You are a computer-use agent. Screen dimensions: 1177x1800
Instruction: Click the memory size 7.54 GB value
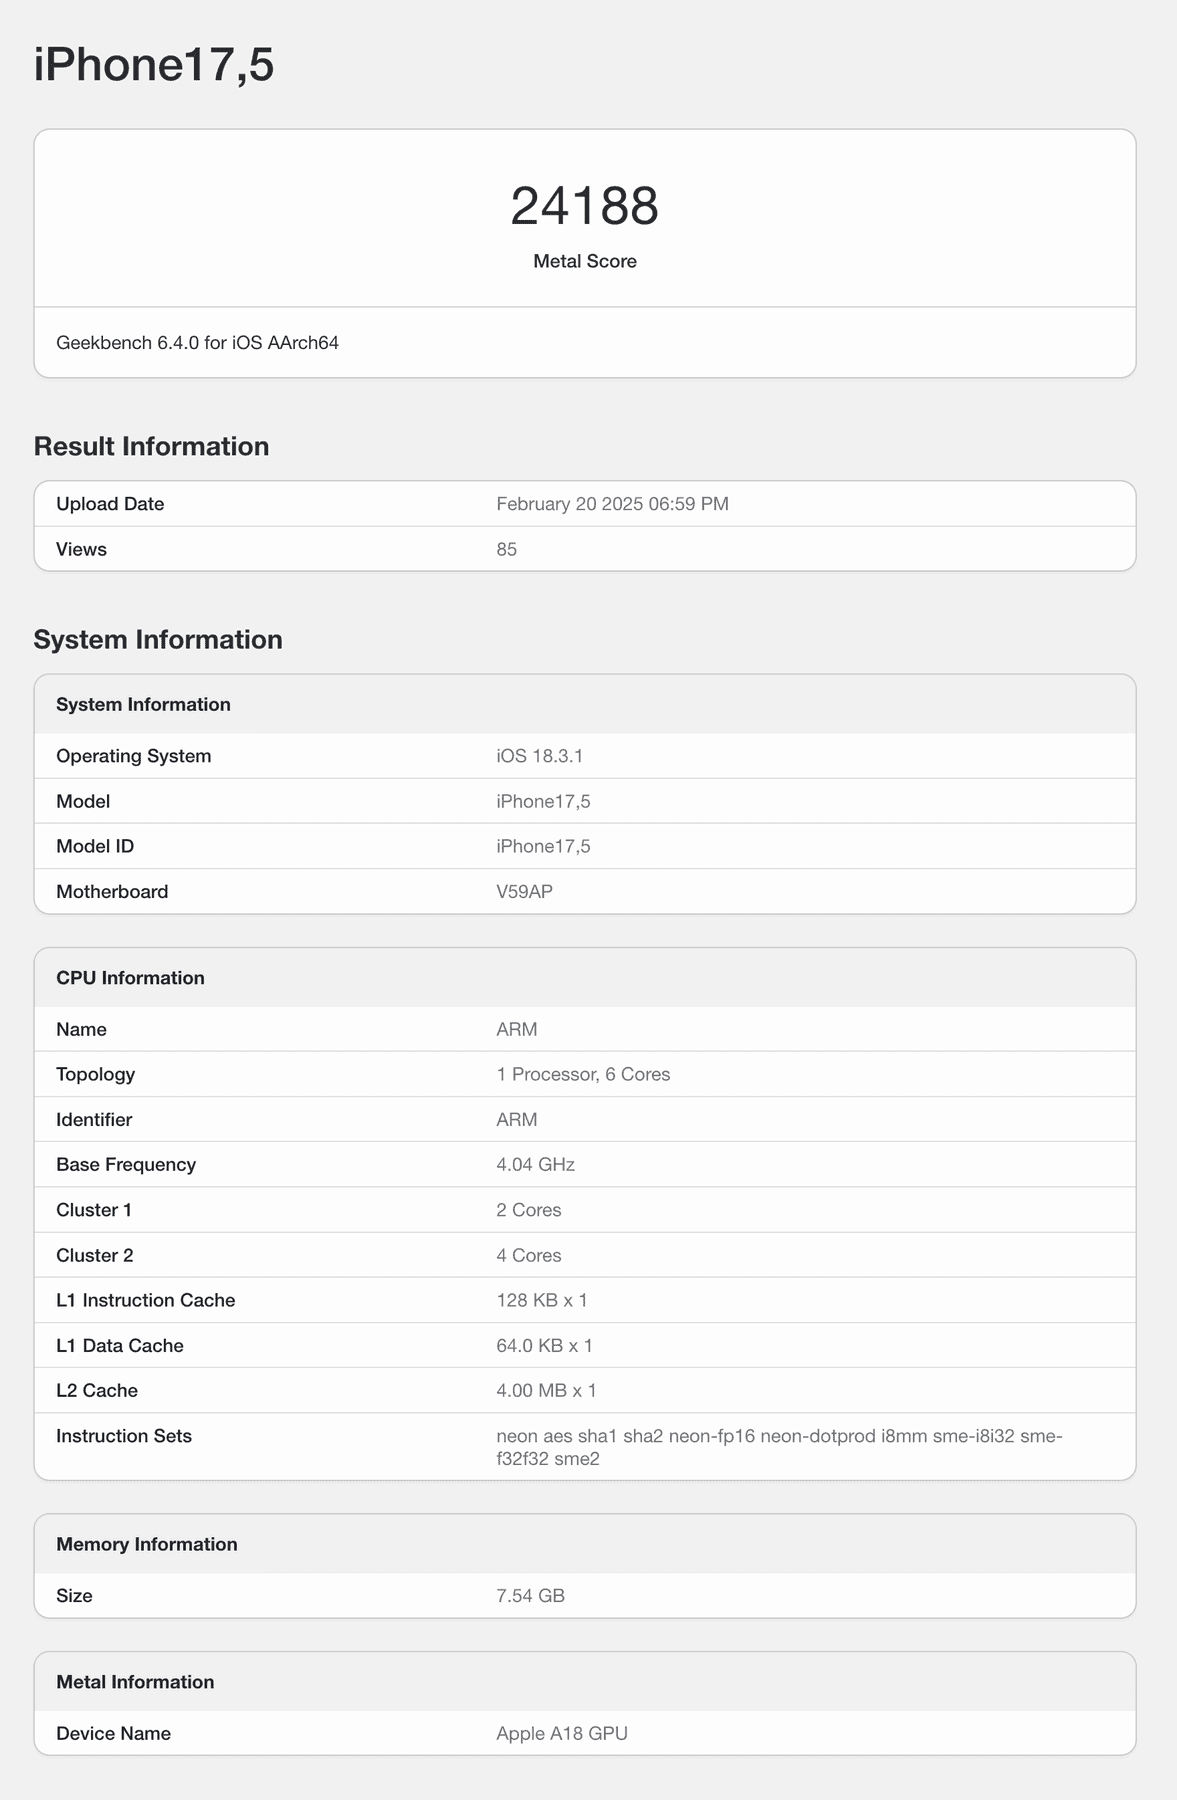coord(530,1595)
